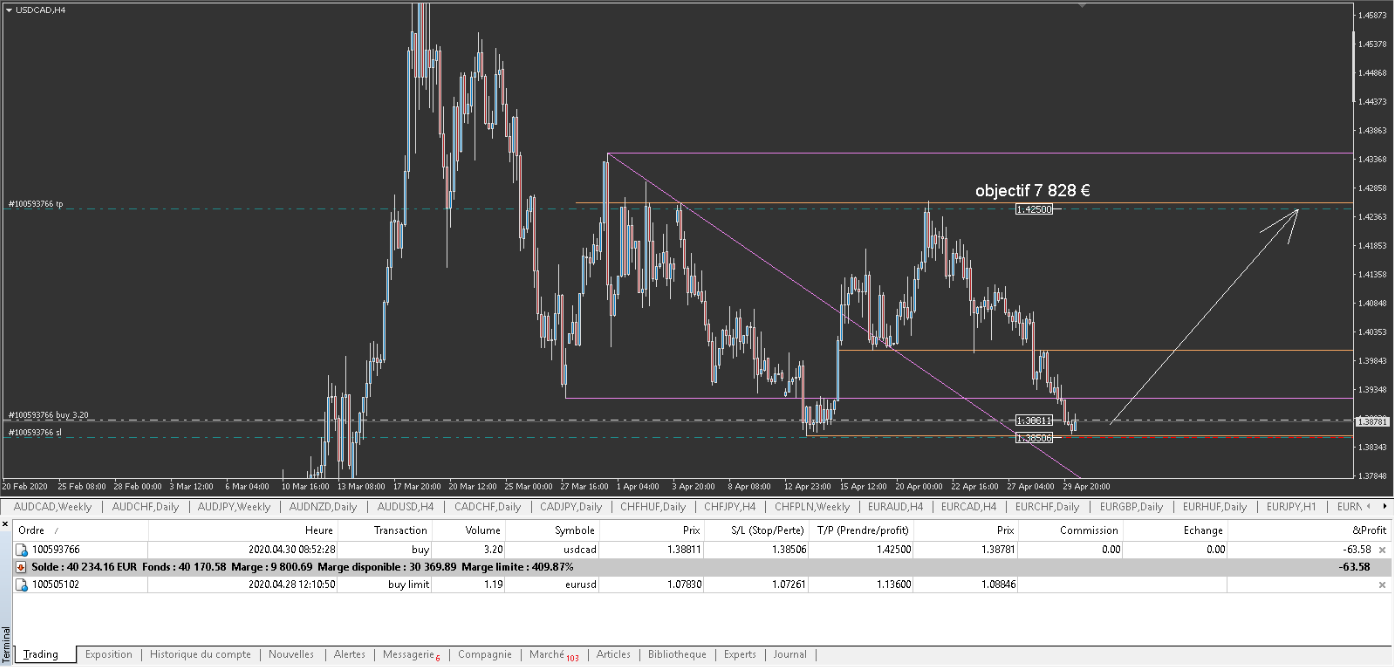This screenshot has width=1394, height=667.
Task: Switch to the EURCHF,Daily chart tab
Action: tap(1048, 507)
